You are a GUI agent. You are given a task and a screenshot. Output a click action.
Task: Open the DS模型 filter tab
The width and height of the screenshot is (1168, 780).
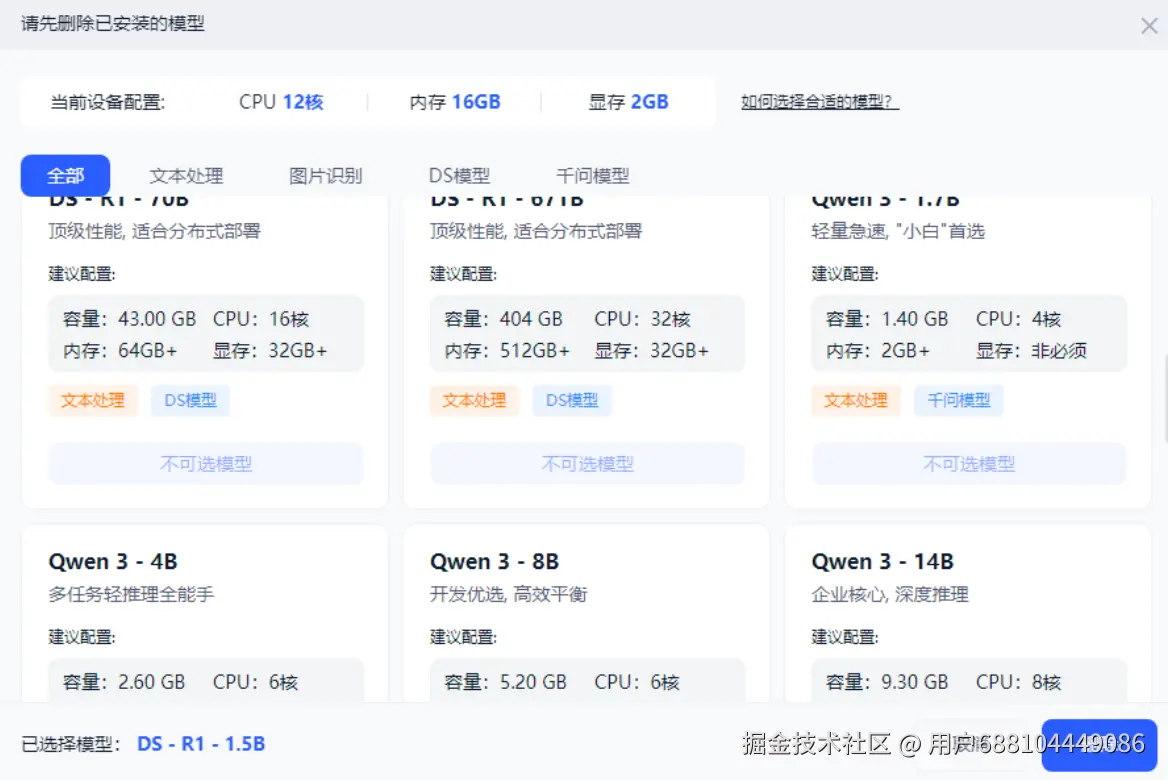tap(459, 175)
